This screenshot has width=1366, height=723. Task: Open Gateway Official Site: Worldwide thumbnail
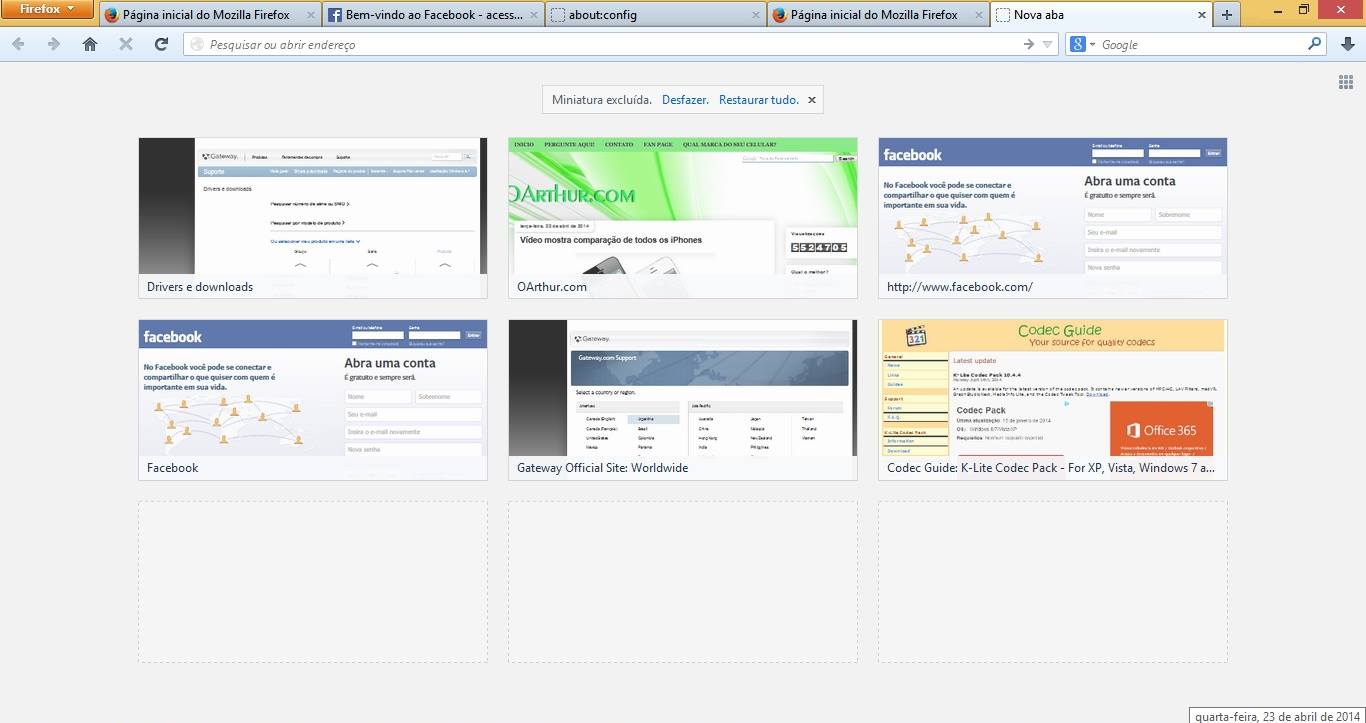point(683,400)
